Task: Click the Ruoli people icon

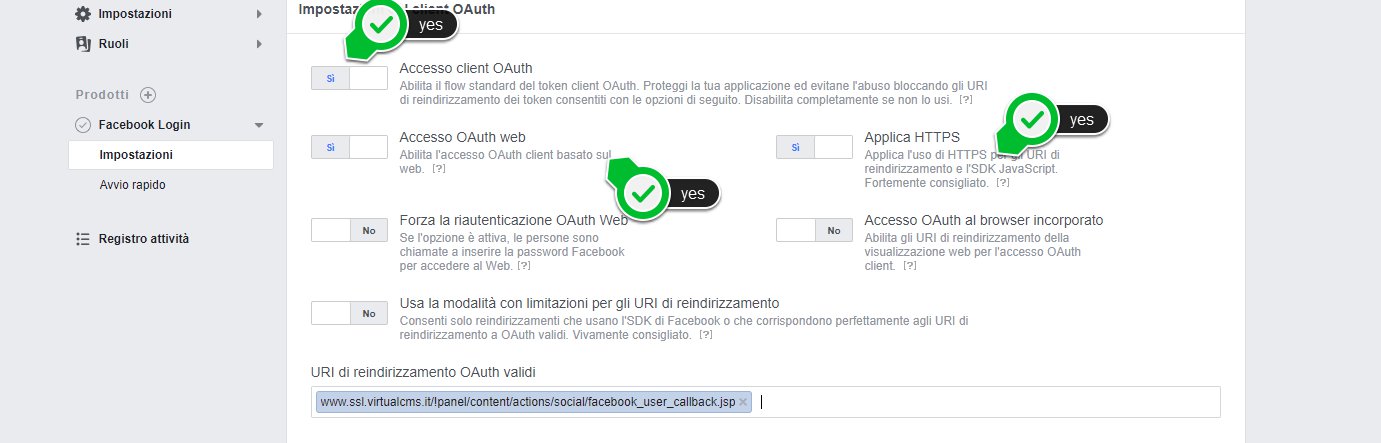Action: 83,44
